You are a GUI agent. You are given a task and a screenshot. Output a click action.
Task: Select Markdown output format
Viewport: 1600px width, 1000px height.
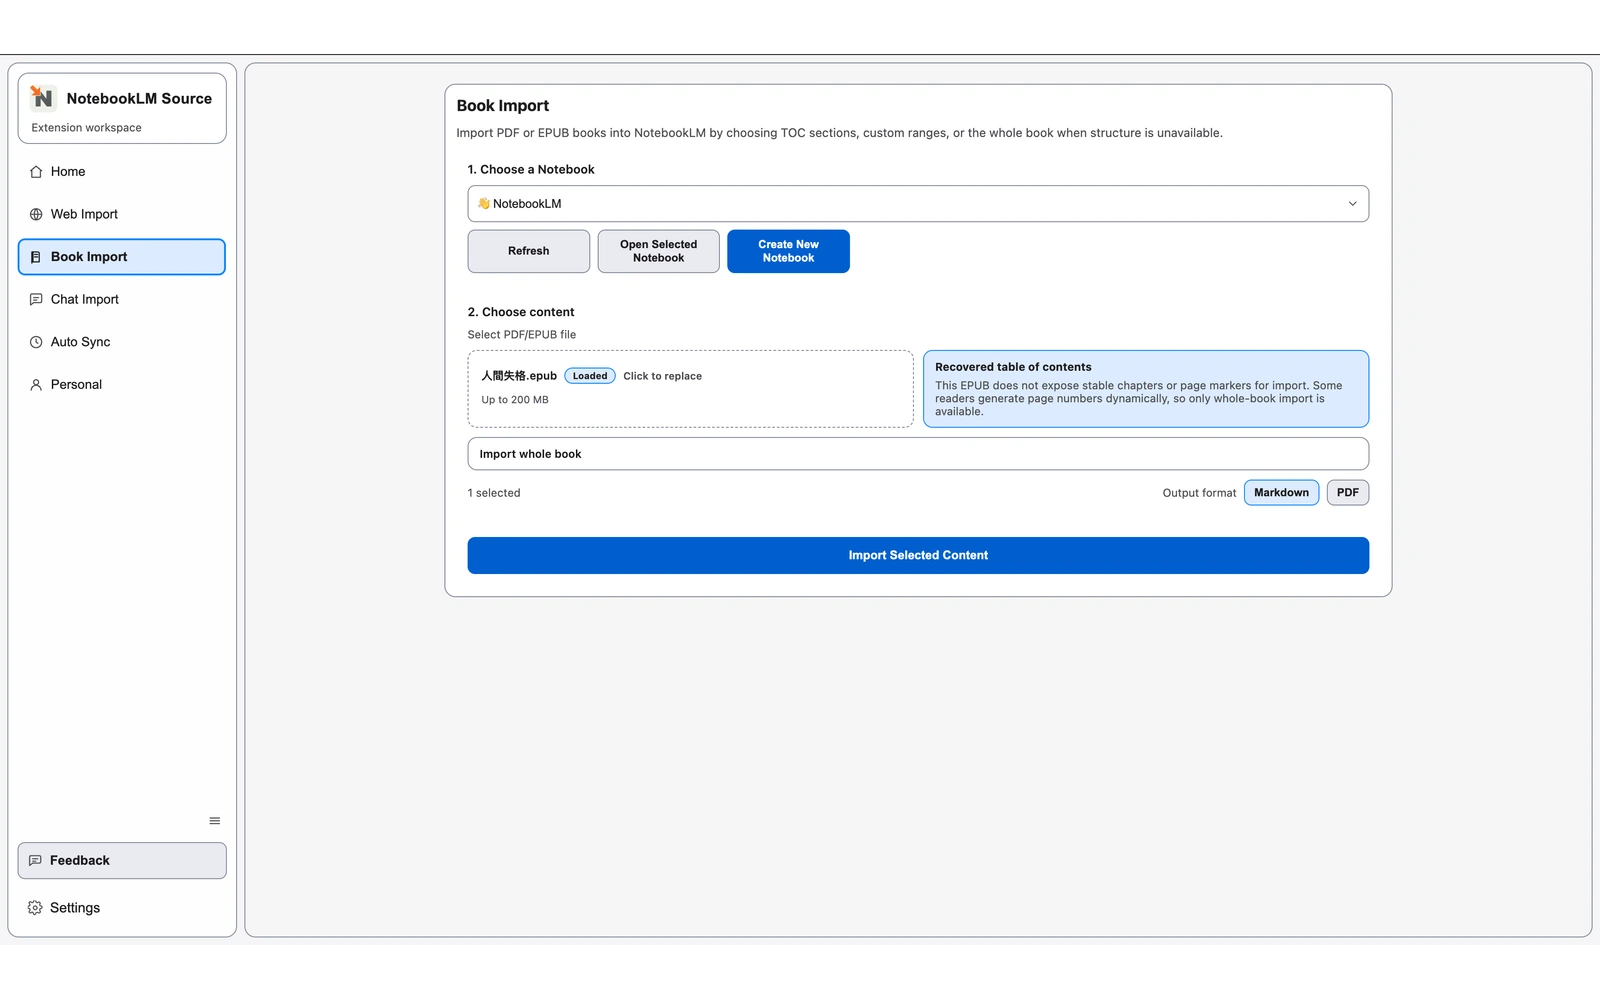click(1281, 493)
